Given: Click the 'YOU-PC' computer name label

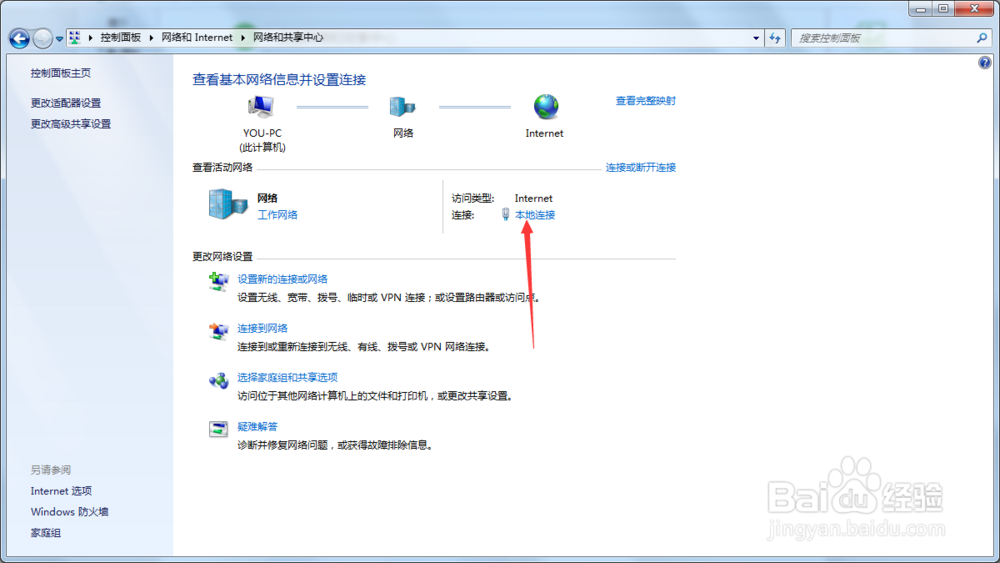Looking at the screenshot, I should click(262, 133).
